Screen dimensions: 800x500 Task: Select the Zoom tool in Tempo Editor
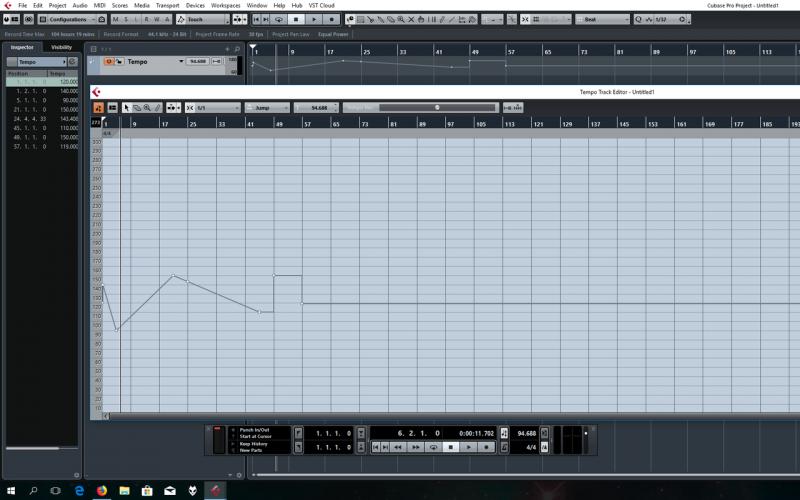click(147, 108)
